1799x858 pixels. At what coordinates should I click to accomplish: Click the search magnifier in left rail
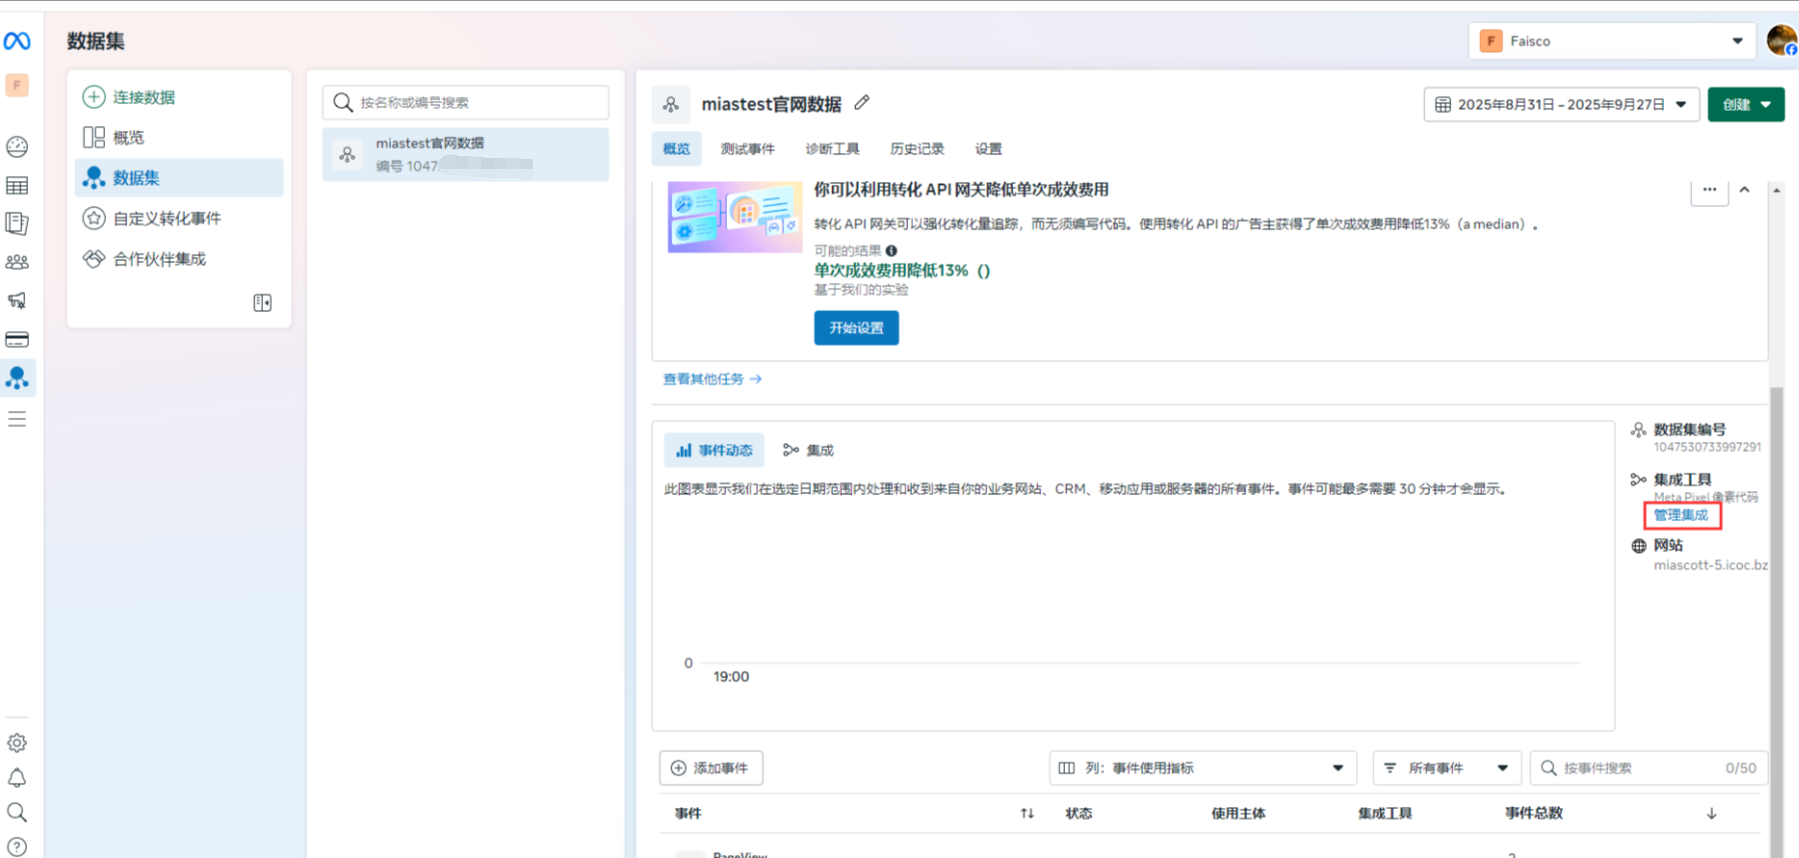tap(17, 812)
